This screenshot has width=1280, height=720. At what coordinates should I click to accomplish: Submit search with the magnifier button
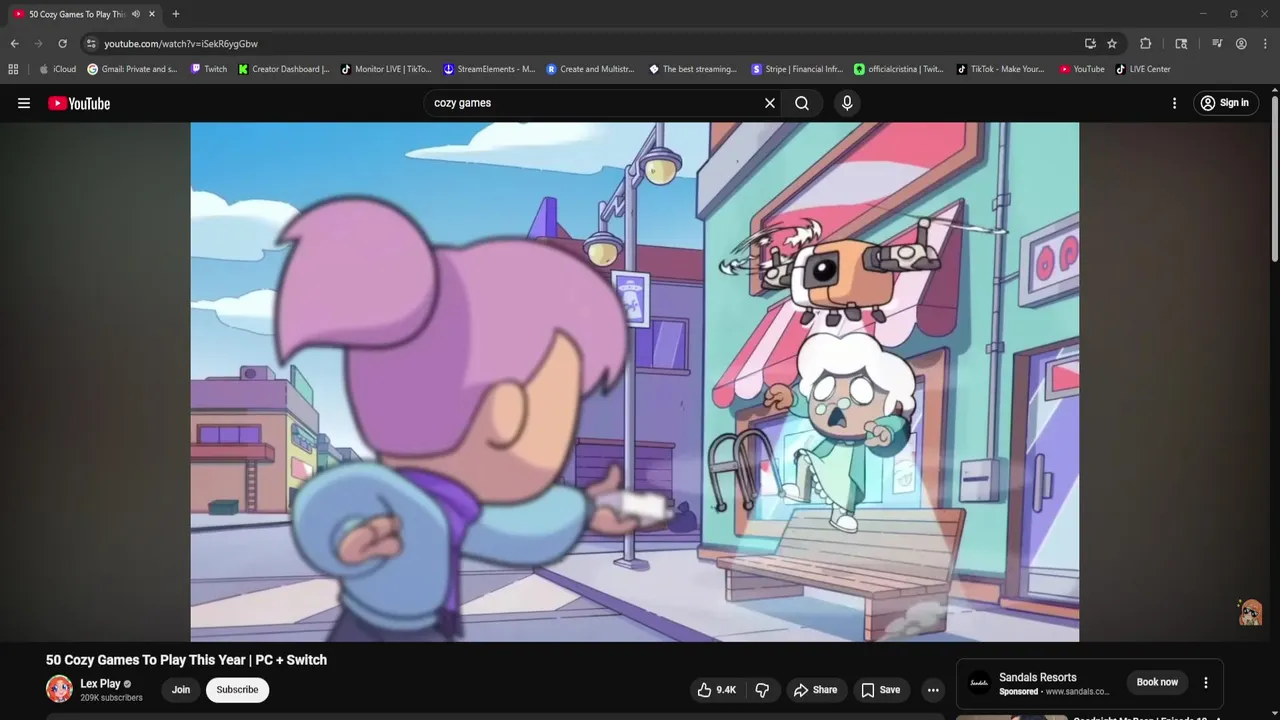tap(802, 103)
